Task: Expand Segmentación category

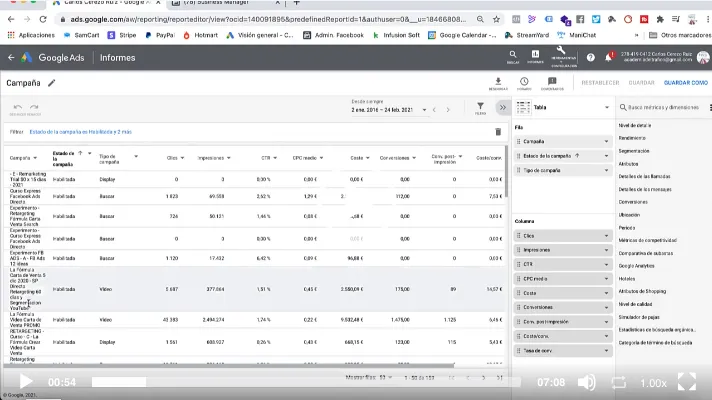Action: [x=634, y=151]
